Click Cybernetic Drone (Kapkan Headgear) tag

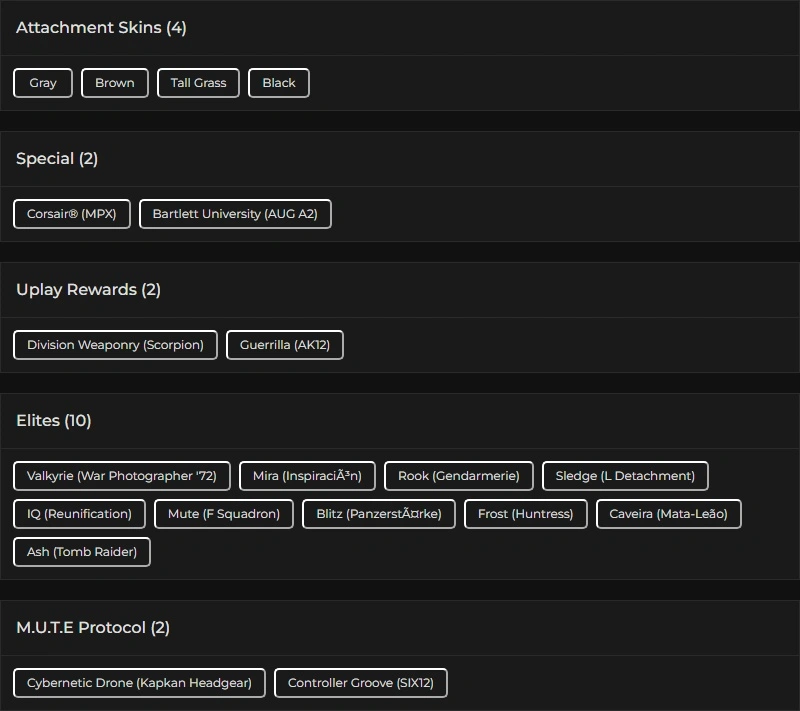point(139,683)
